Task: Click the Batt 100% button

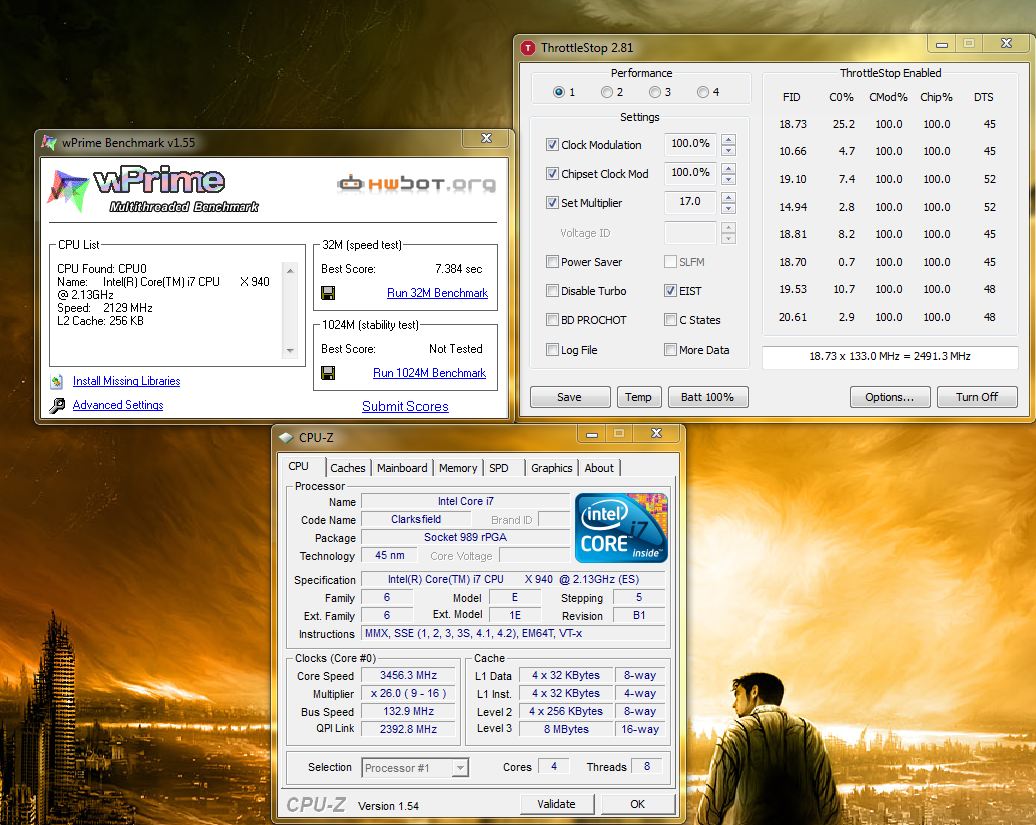Action: coord(708,397)
